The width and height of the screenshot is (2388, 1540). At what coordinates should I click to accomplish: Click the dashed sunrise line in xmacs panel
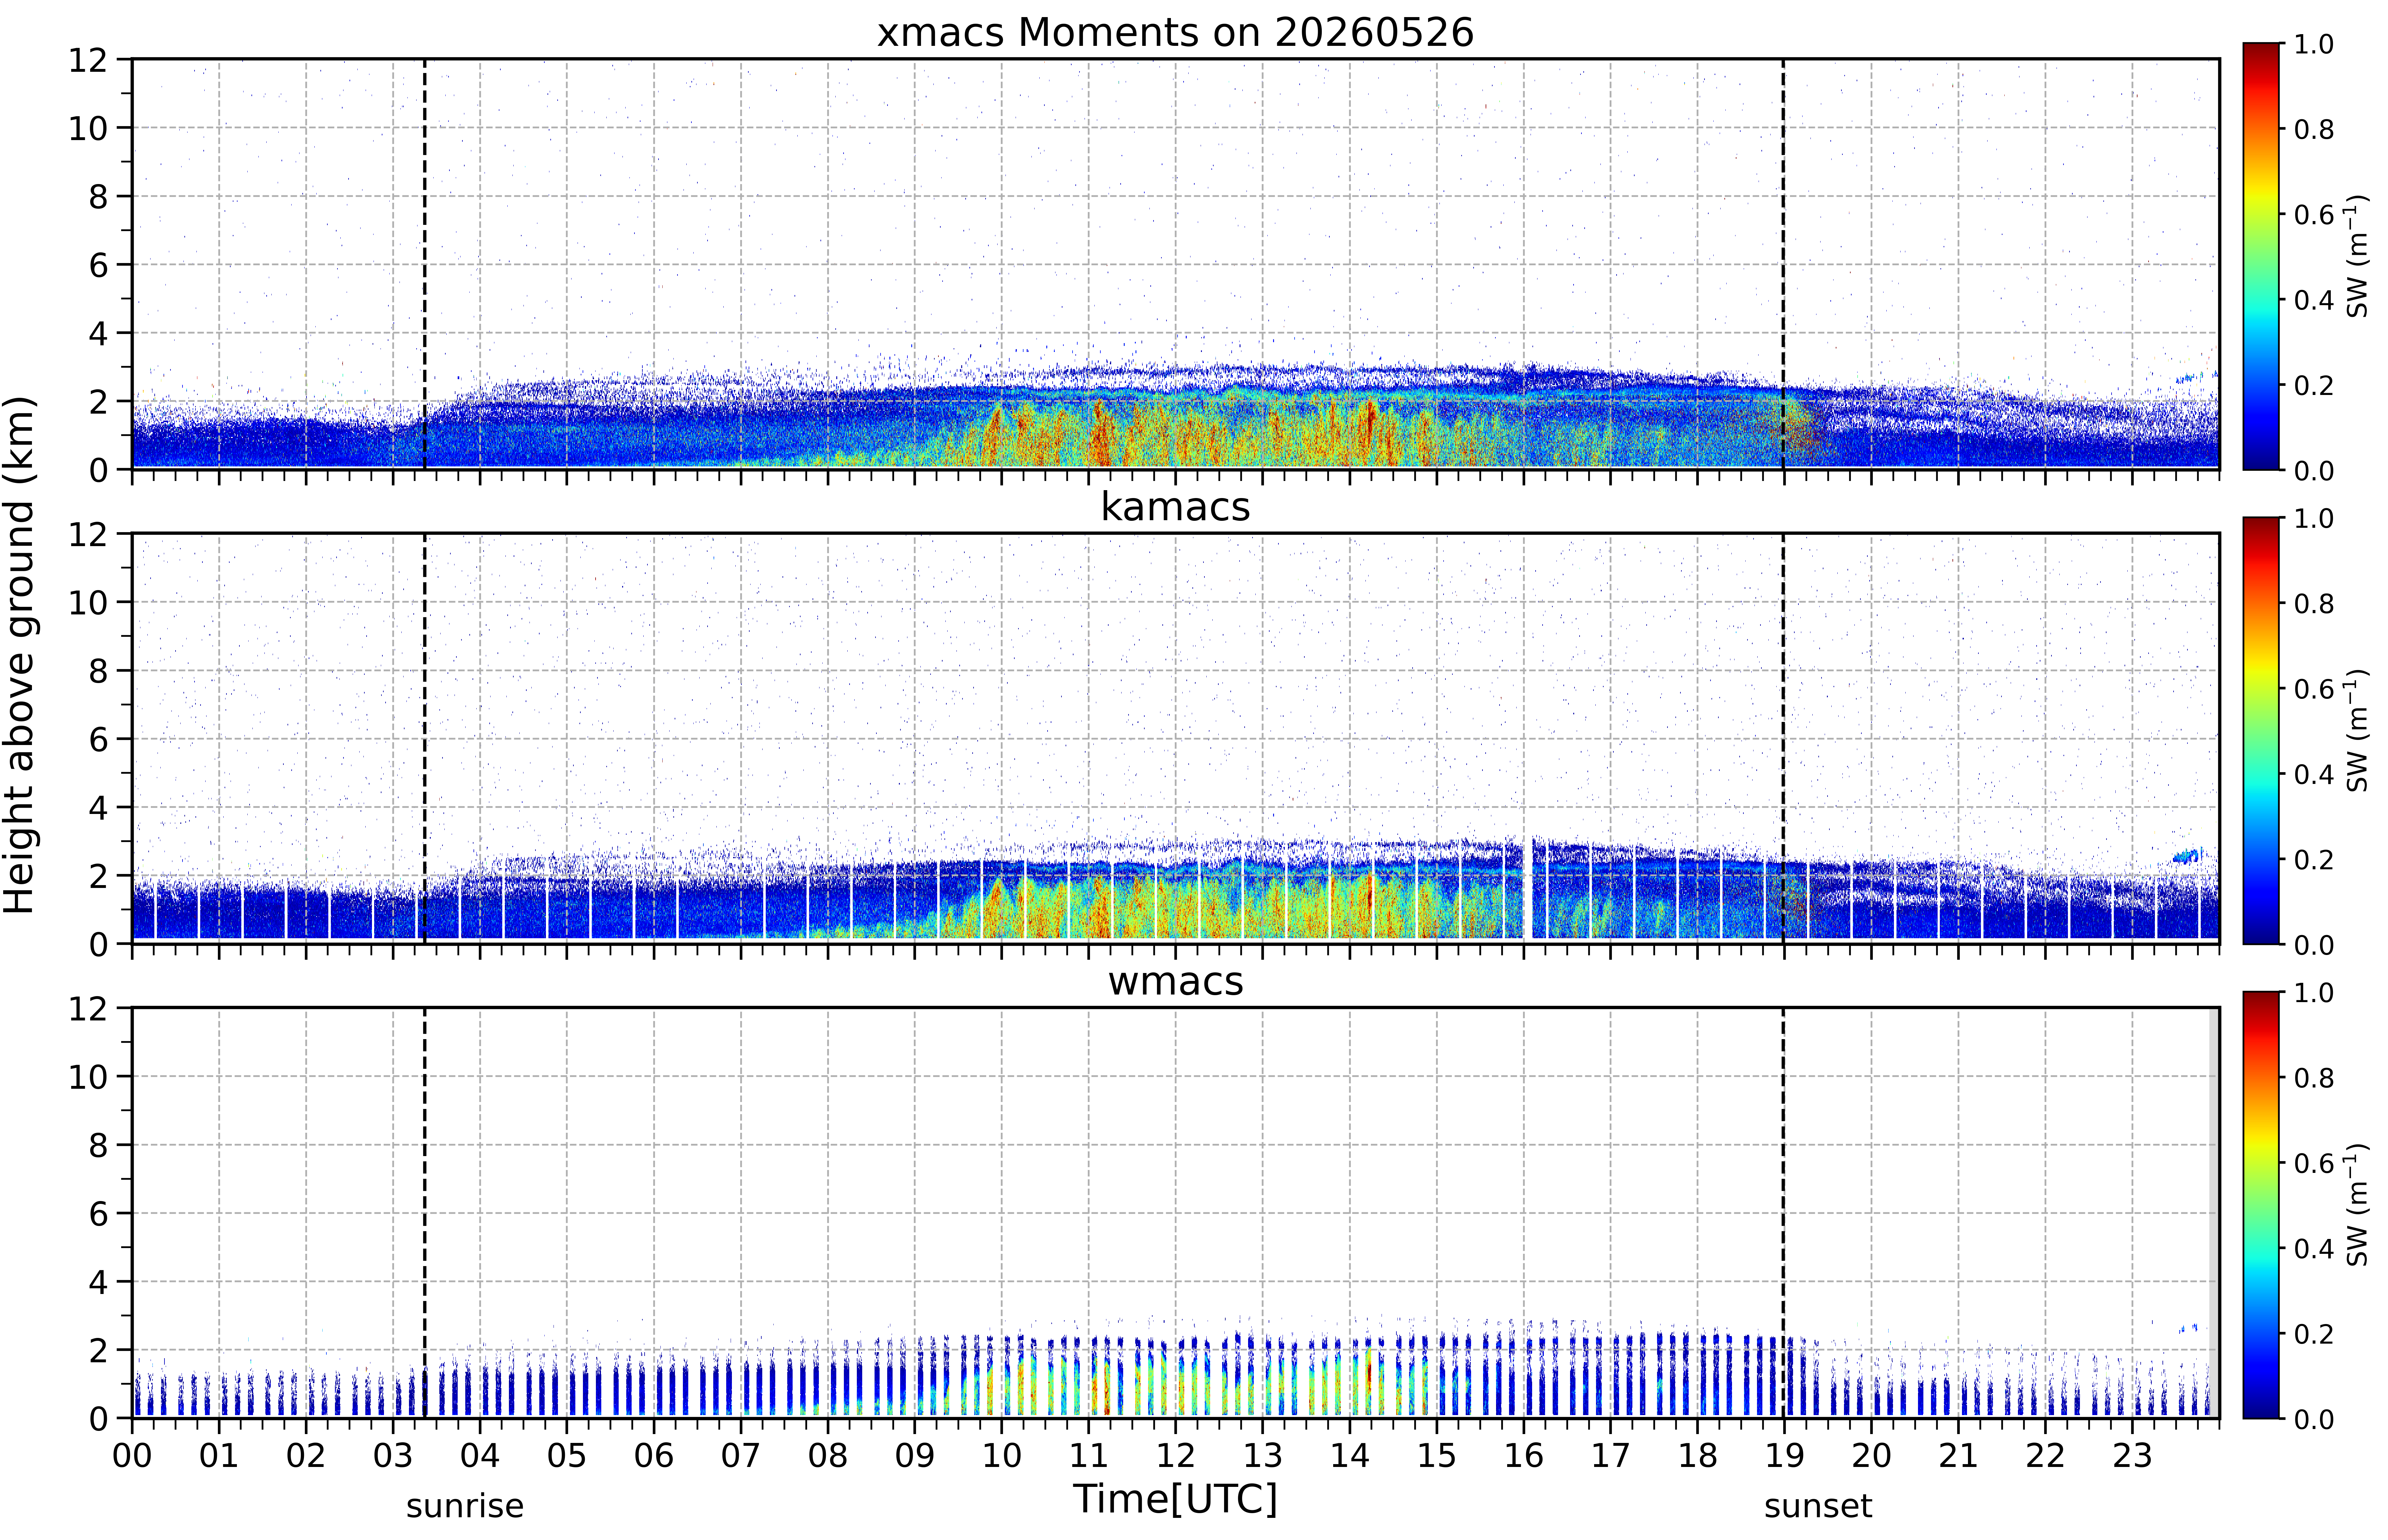[425, 264]
